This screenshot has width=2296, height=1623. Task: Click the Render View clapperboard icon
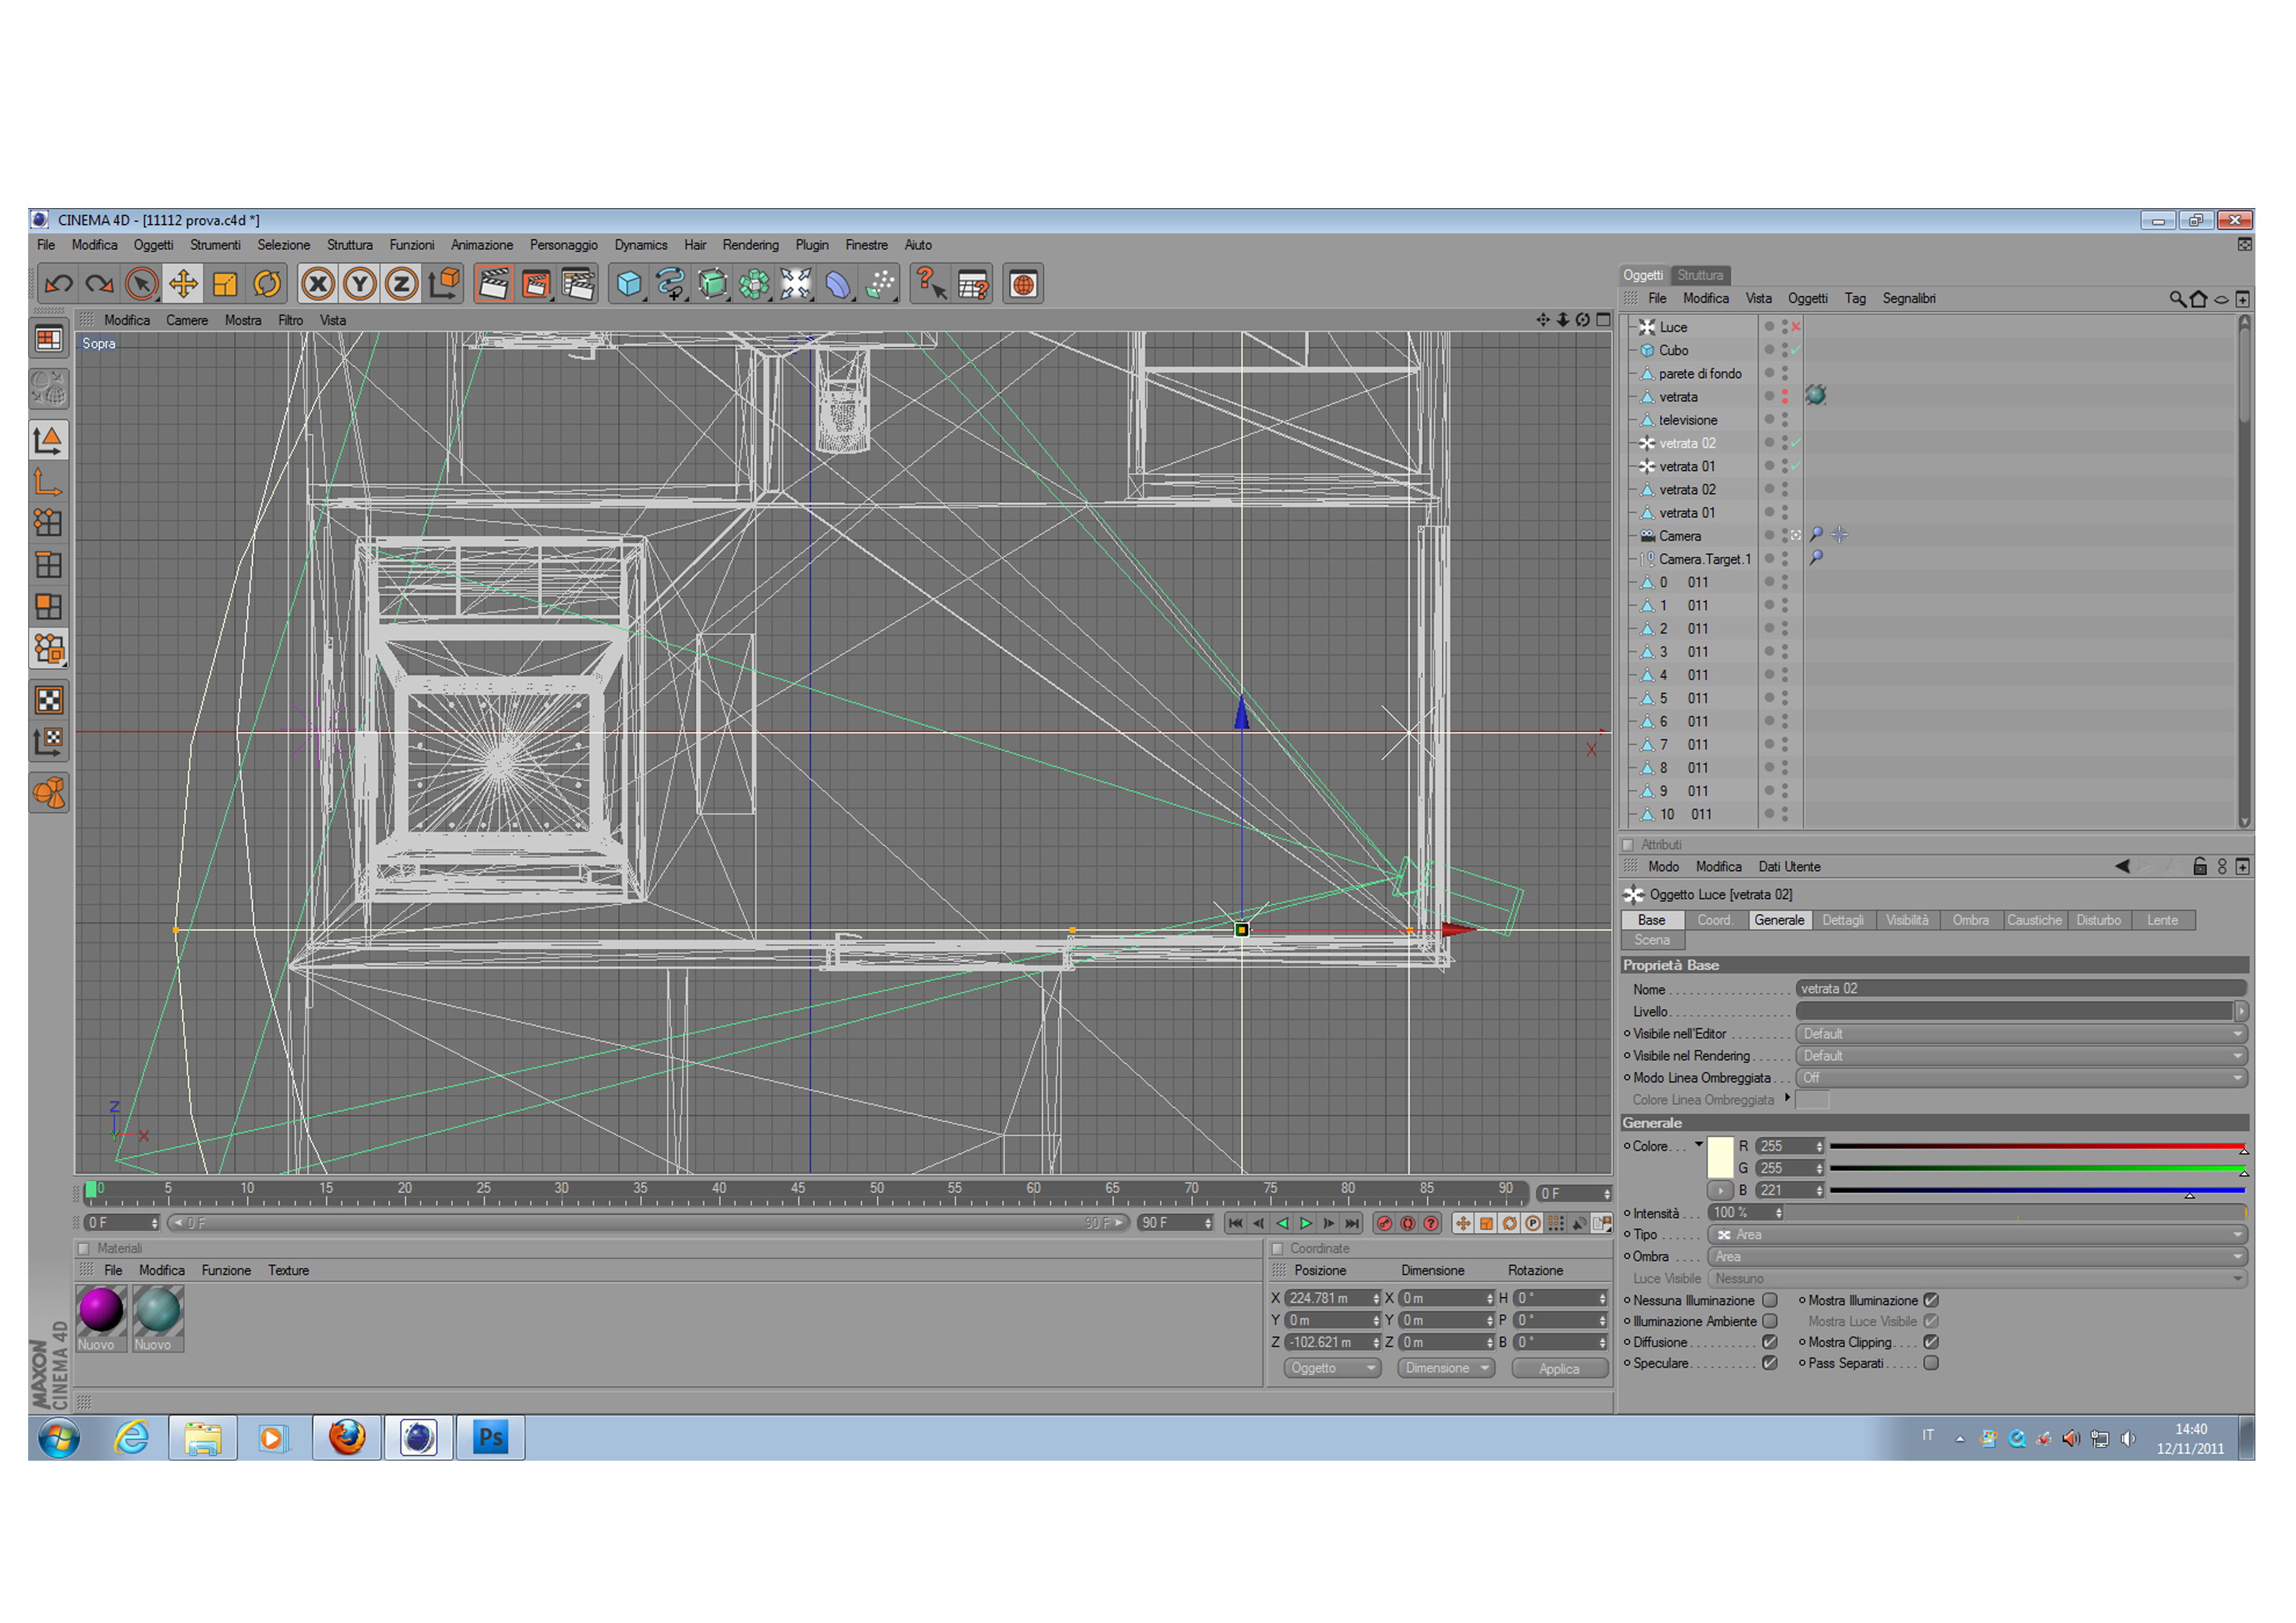[494, 285]
